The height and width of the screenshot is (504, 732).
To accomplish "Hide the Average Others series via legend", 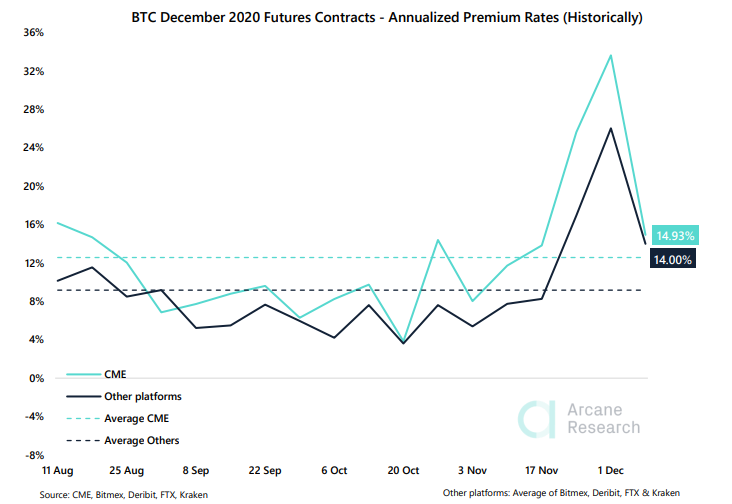I will coord(142,440).
